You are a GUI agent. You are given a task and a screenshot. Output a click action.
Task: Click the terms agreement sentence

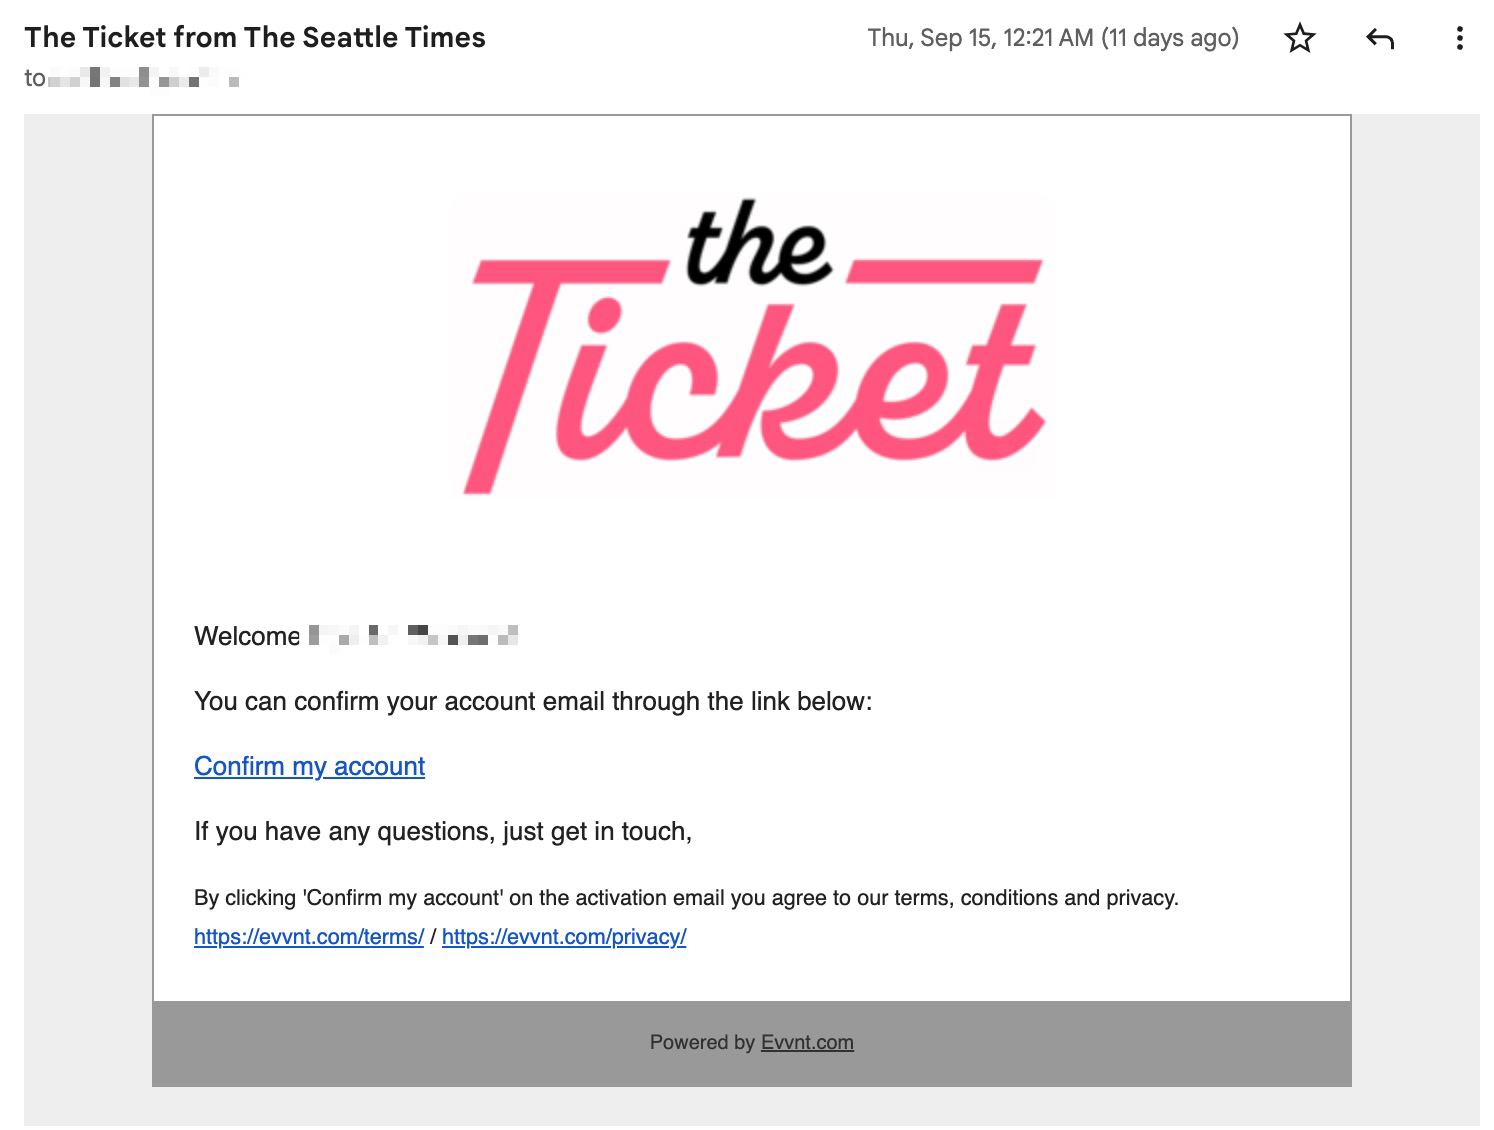[x=686, y=898]
